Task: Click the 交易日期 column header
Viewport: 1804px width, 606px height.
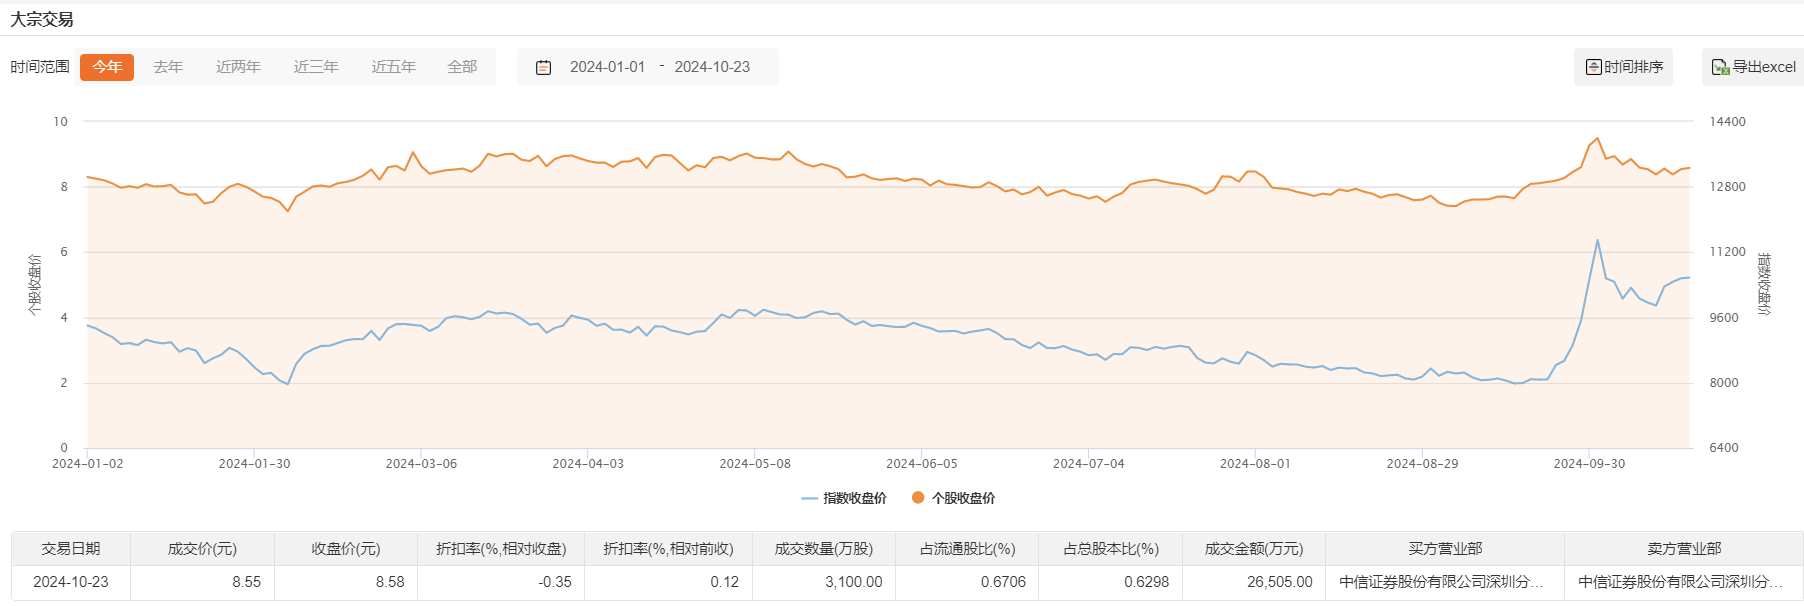Action: [71, 549]
